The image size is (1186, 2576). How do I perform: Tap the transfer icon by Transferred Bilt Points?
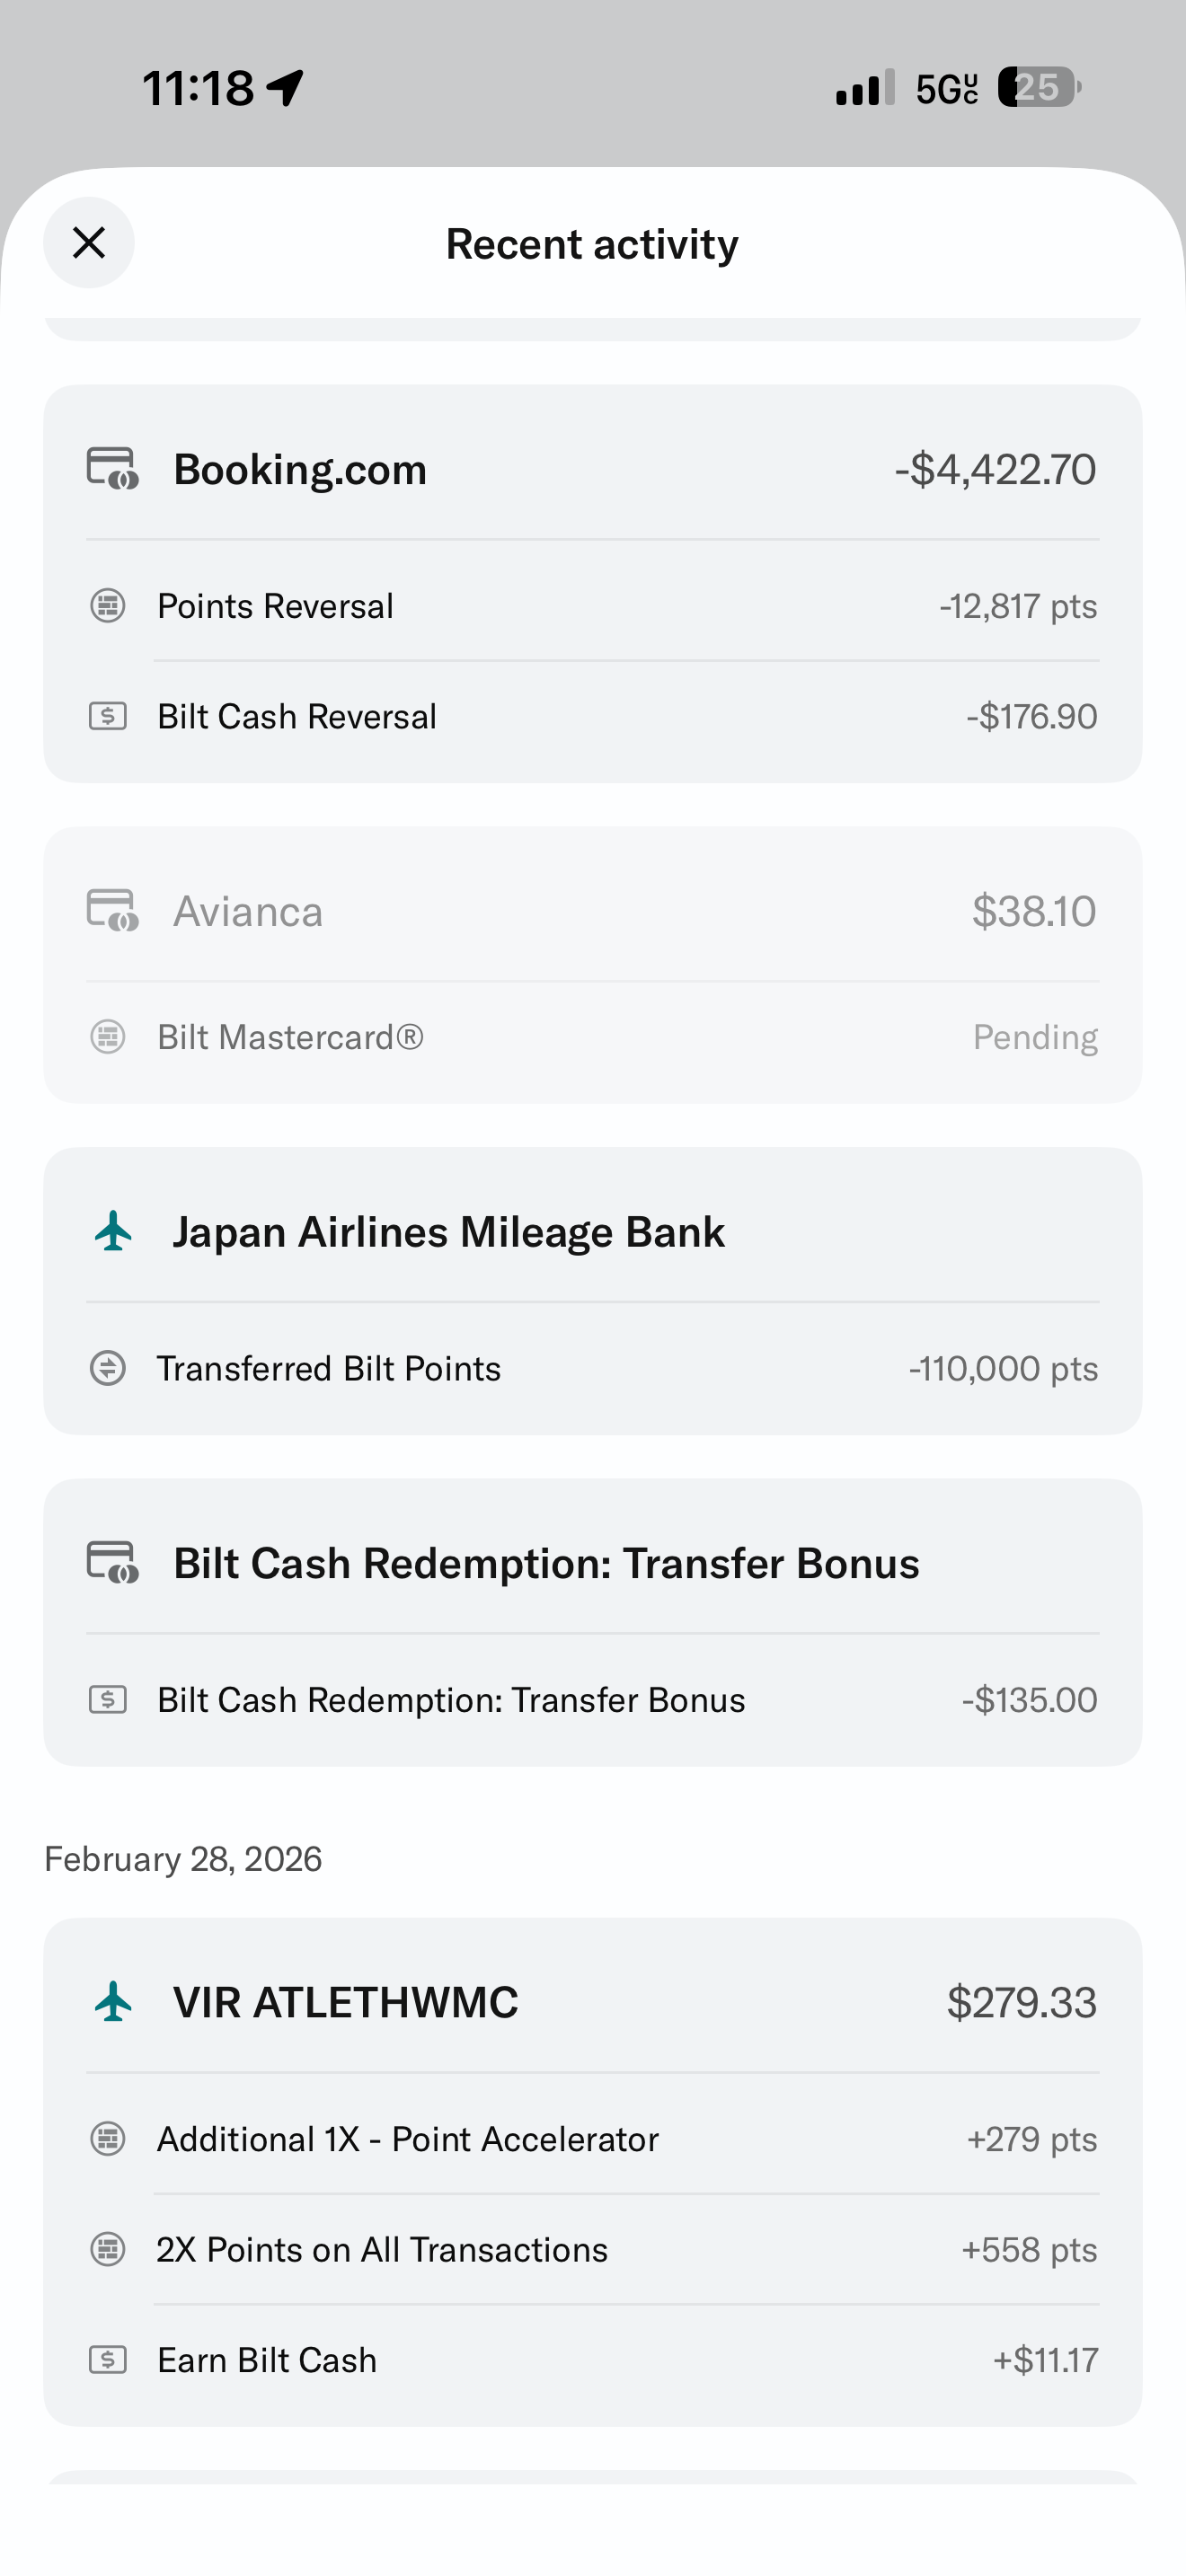point(108,1368)
